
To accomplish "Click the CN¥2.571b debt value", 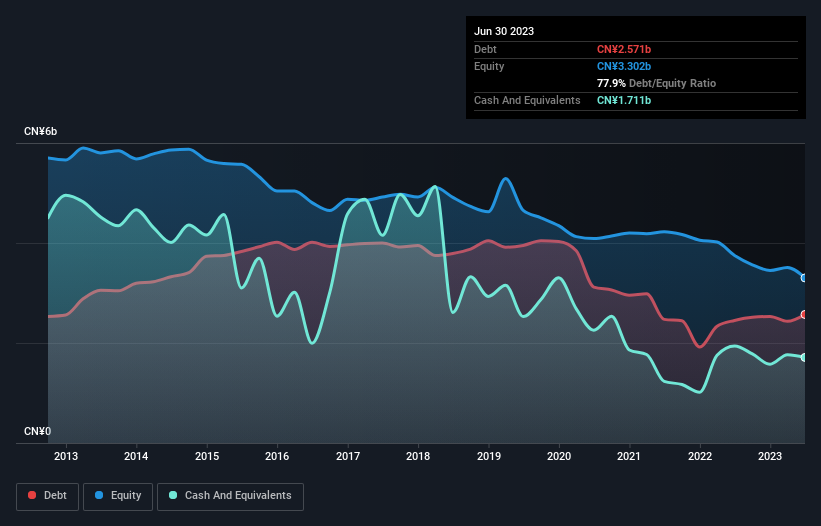I will coord(624,49).
